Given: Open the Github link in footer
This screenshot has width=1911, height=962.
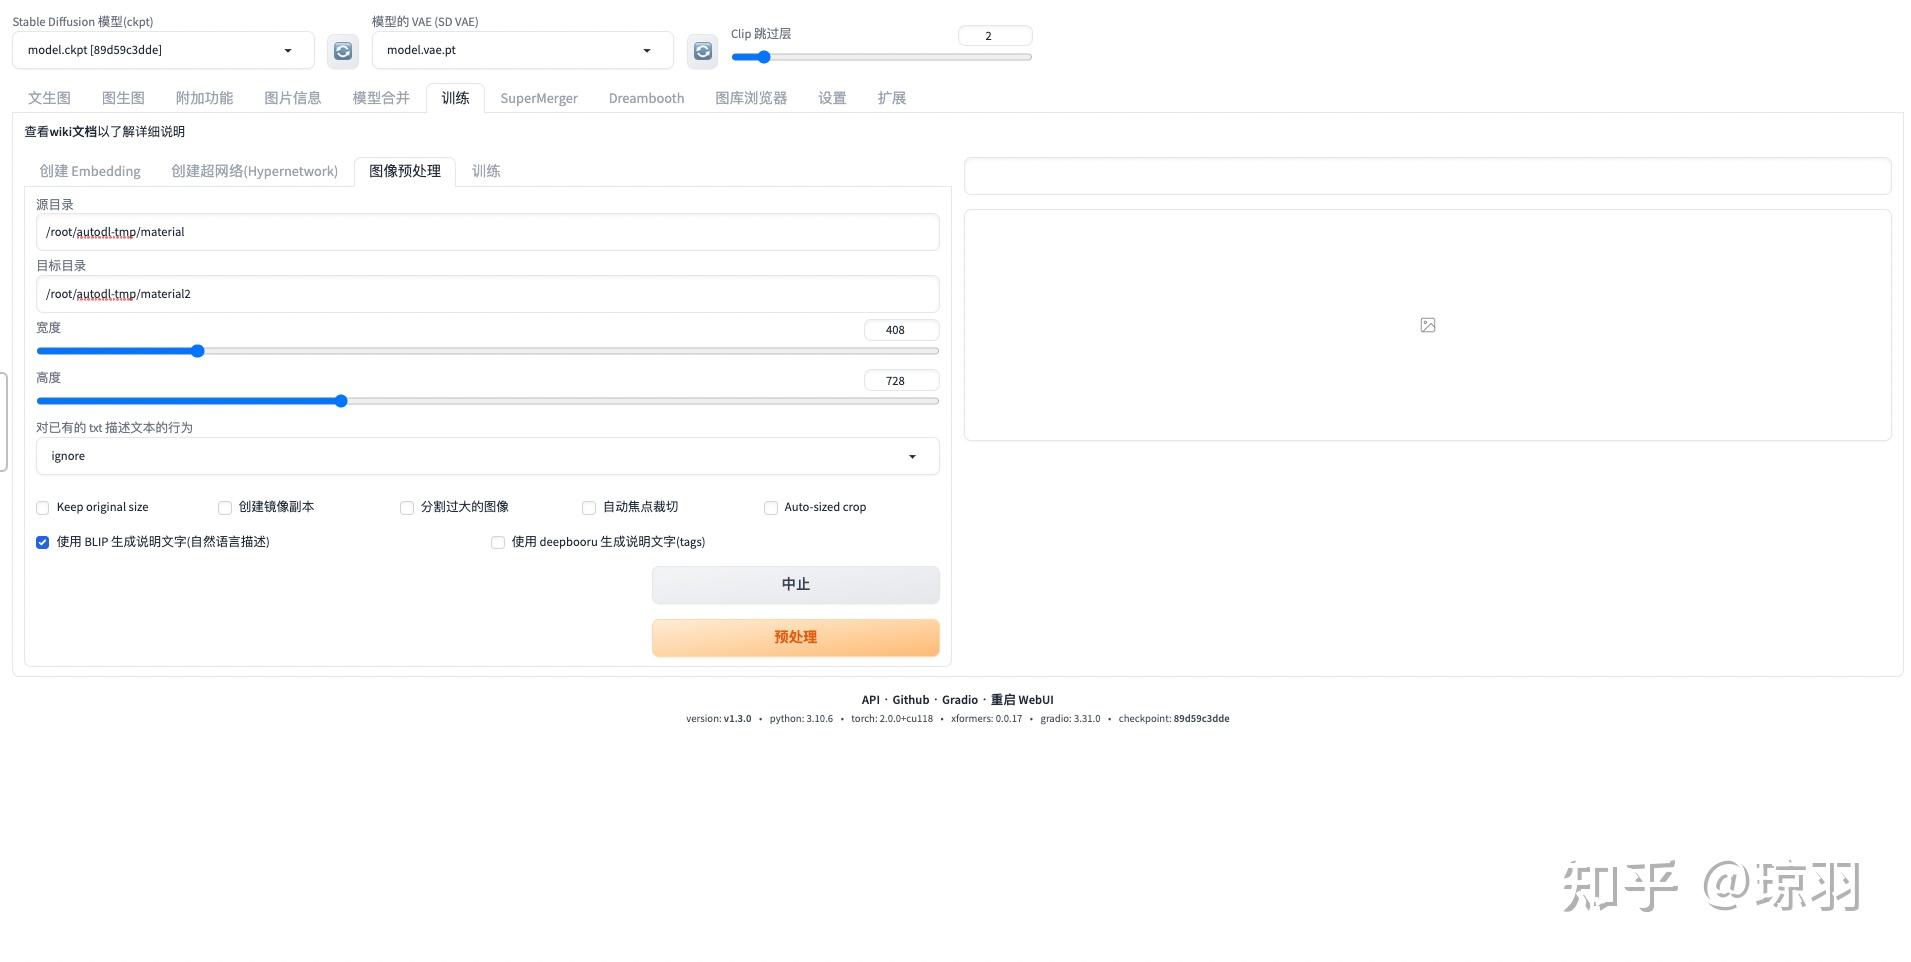Looking at the screenshot, I should [911, 700].
